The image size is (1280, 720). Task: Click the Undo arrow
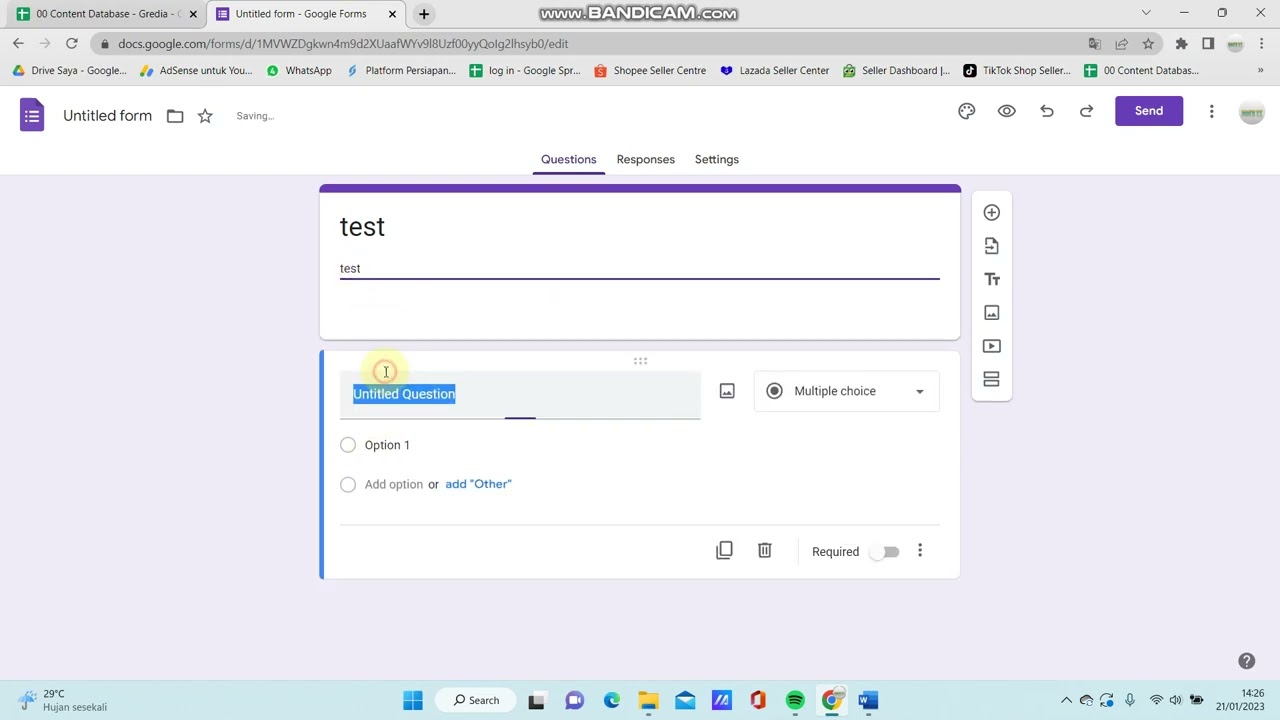(1046, 111)
